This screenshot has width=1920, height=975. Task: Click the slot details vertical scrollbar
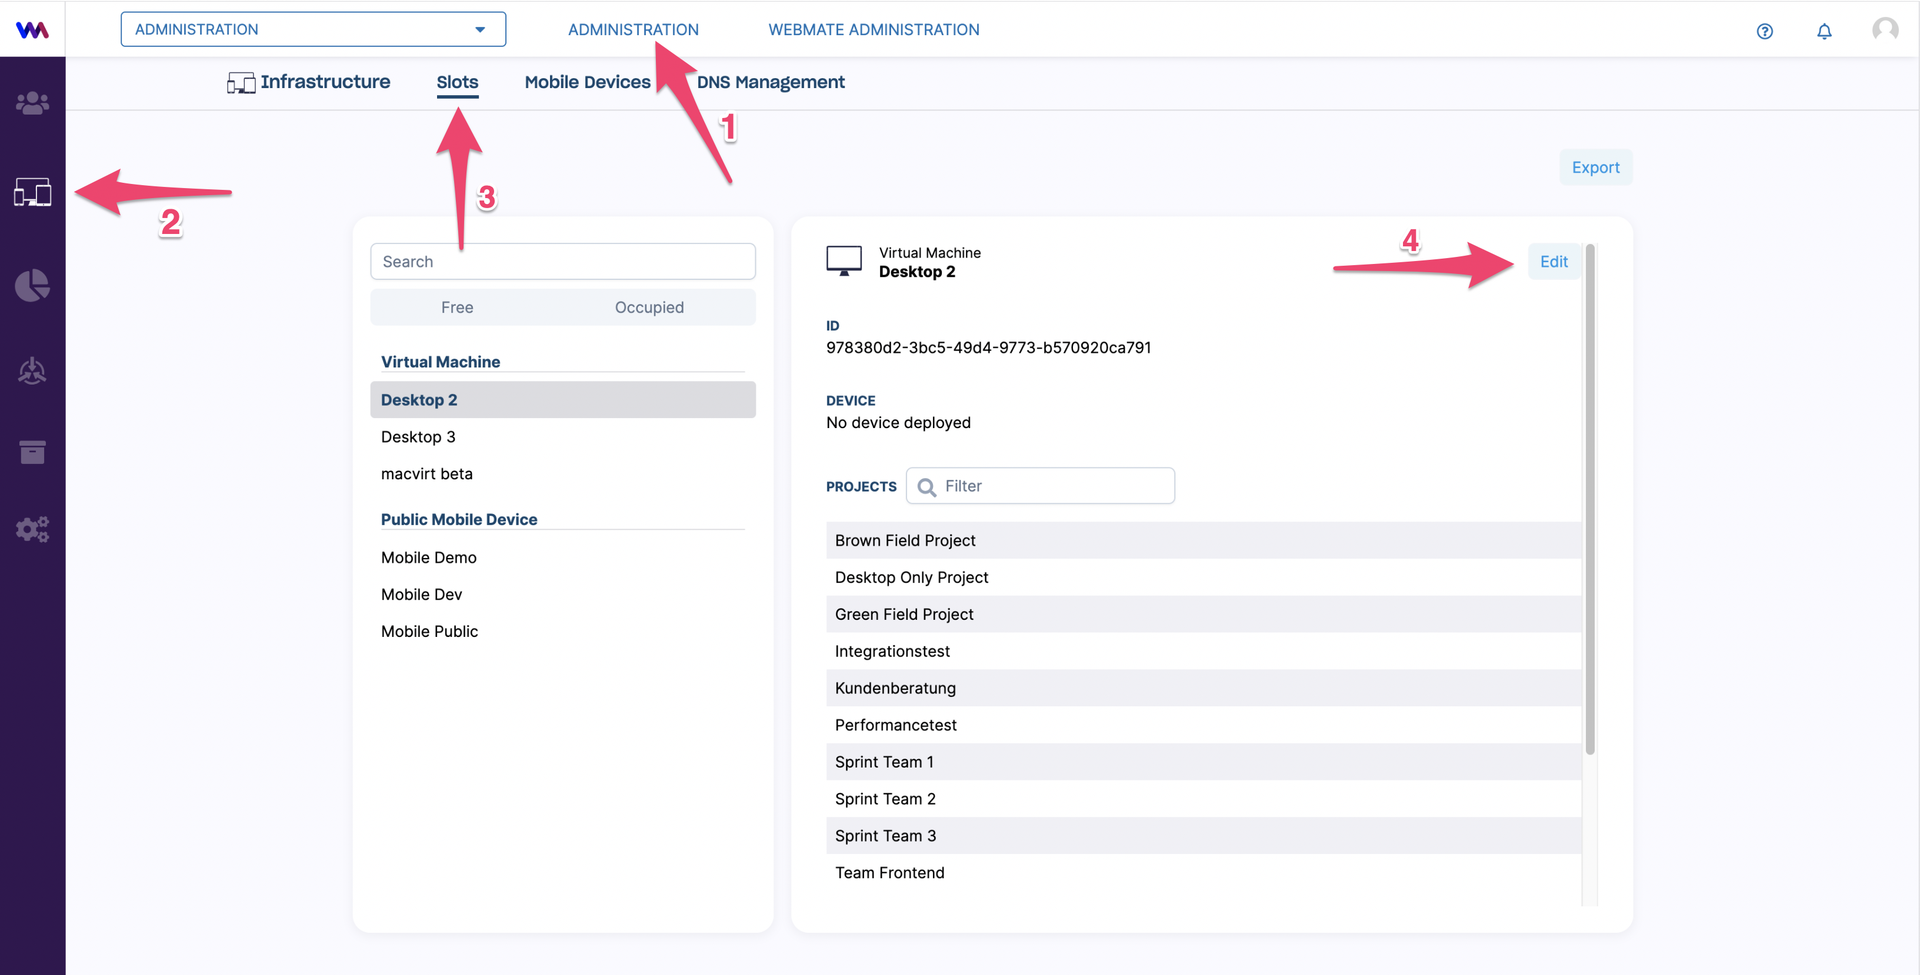click(x=1590, y=500)
